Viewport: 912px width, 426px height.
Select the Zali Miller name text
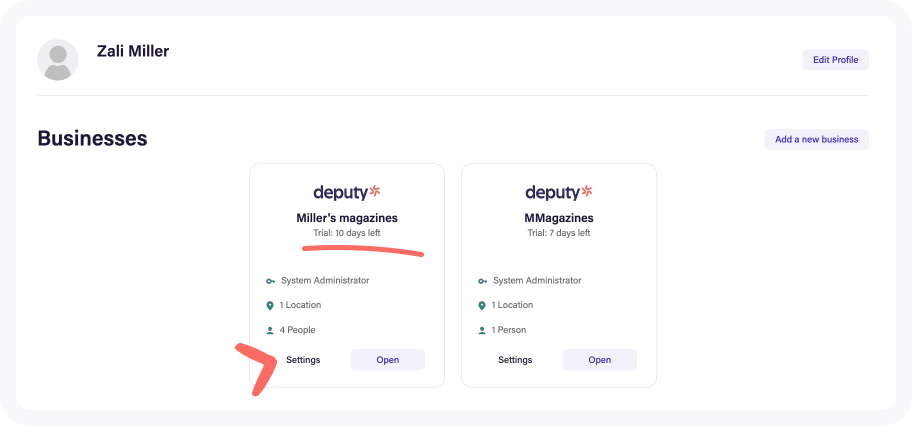pos(133,51)
